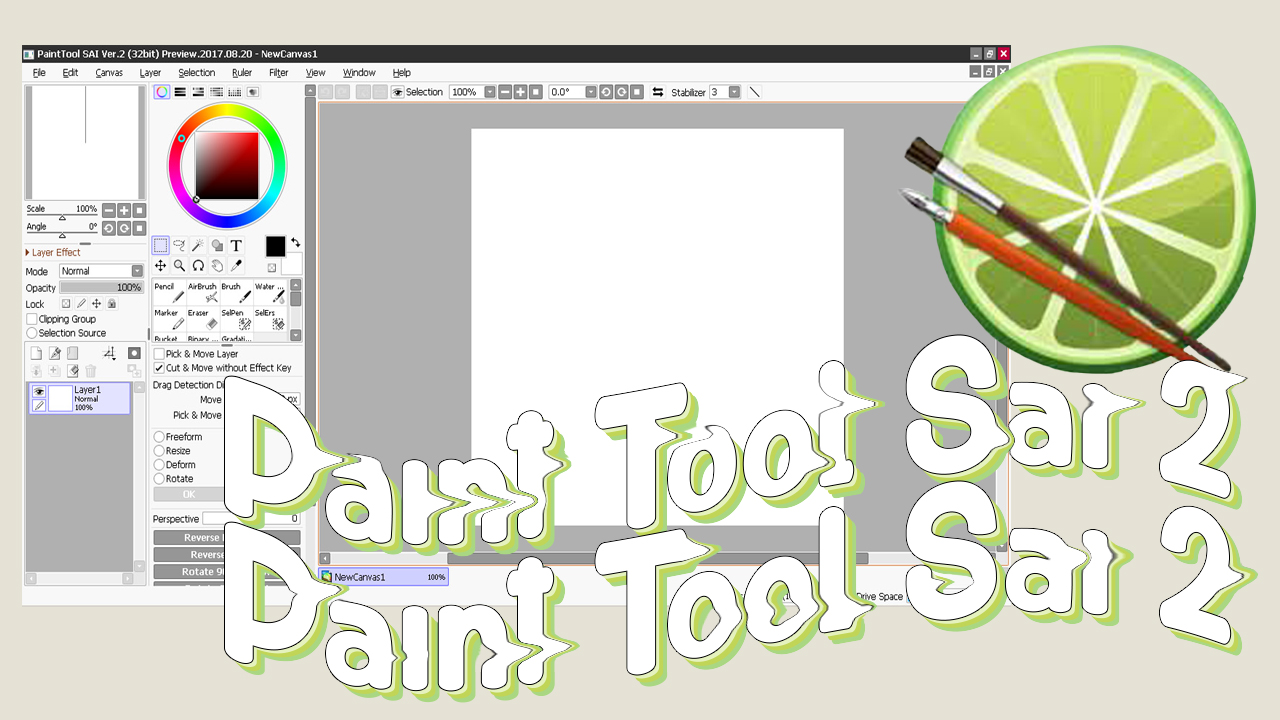Image resolution: width=1280 pixels, height=720 pixels.
Task: Toggle the lock transparency icon
Action: point(66,303)
